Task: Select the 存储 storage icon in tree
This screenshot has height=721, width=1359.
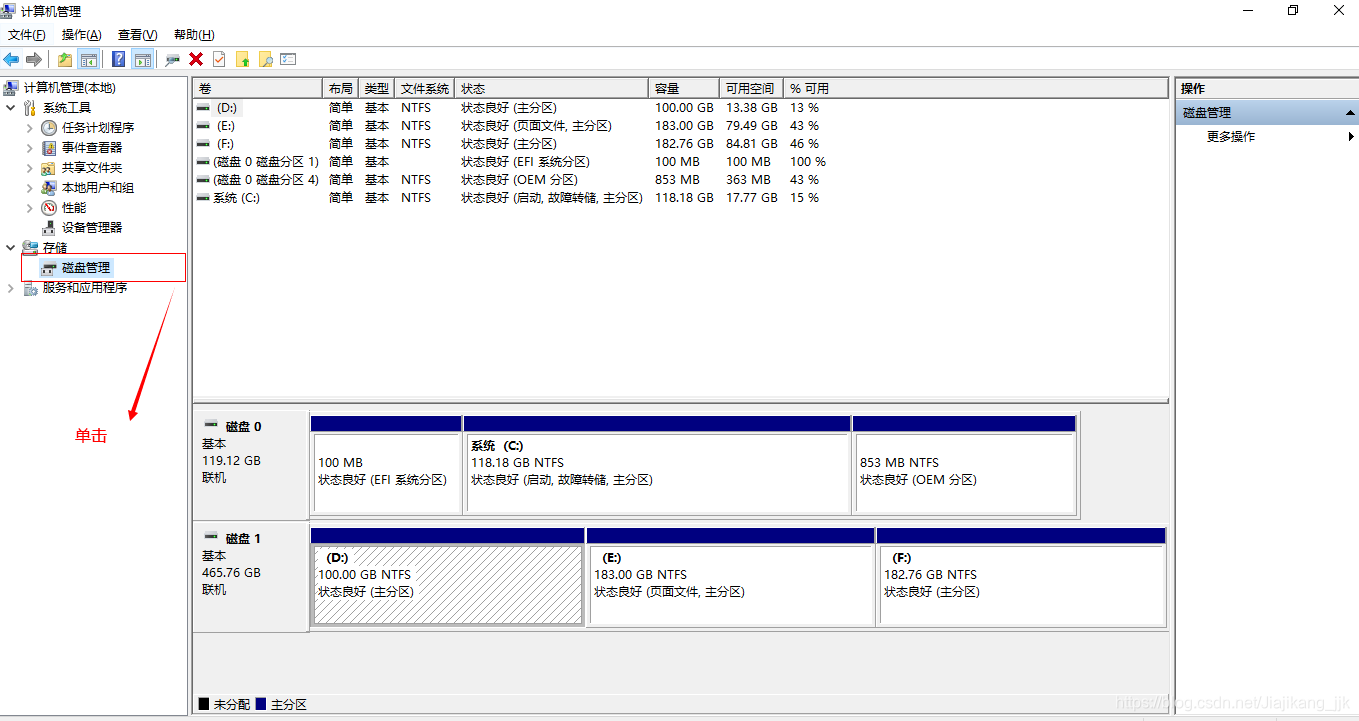Action: [x=30, y=247]
